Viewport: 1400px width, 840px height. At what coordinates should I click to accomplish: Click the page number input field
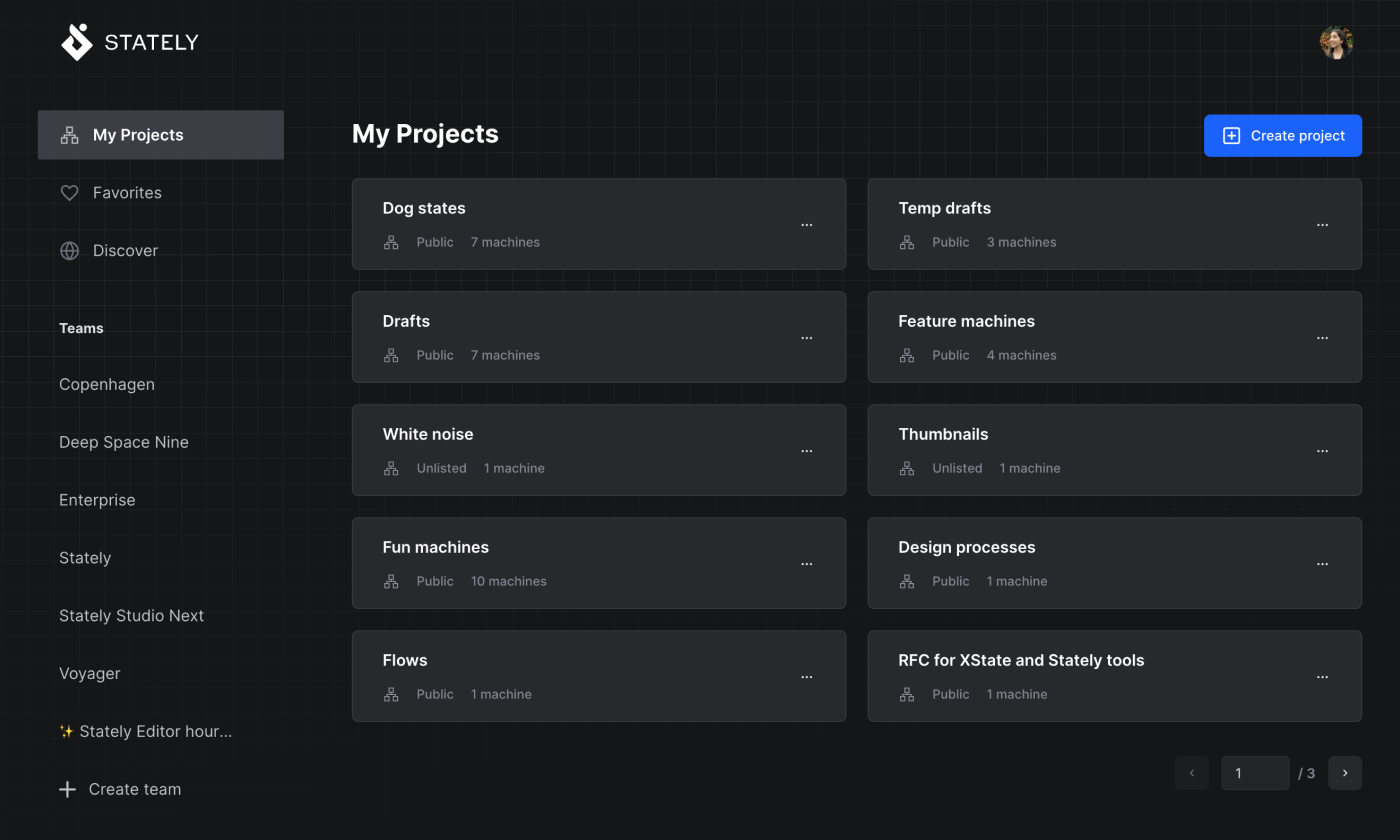click(1254, 773)
